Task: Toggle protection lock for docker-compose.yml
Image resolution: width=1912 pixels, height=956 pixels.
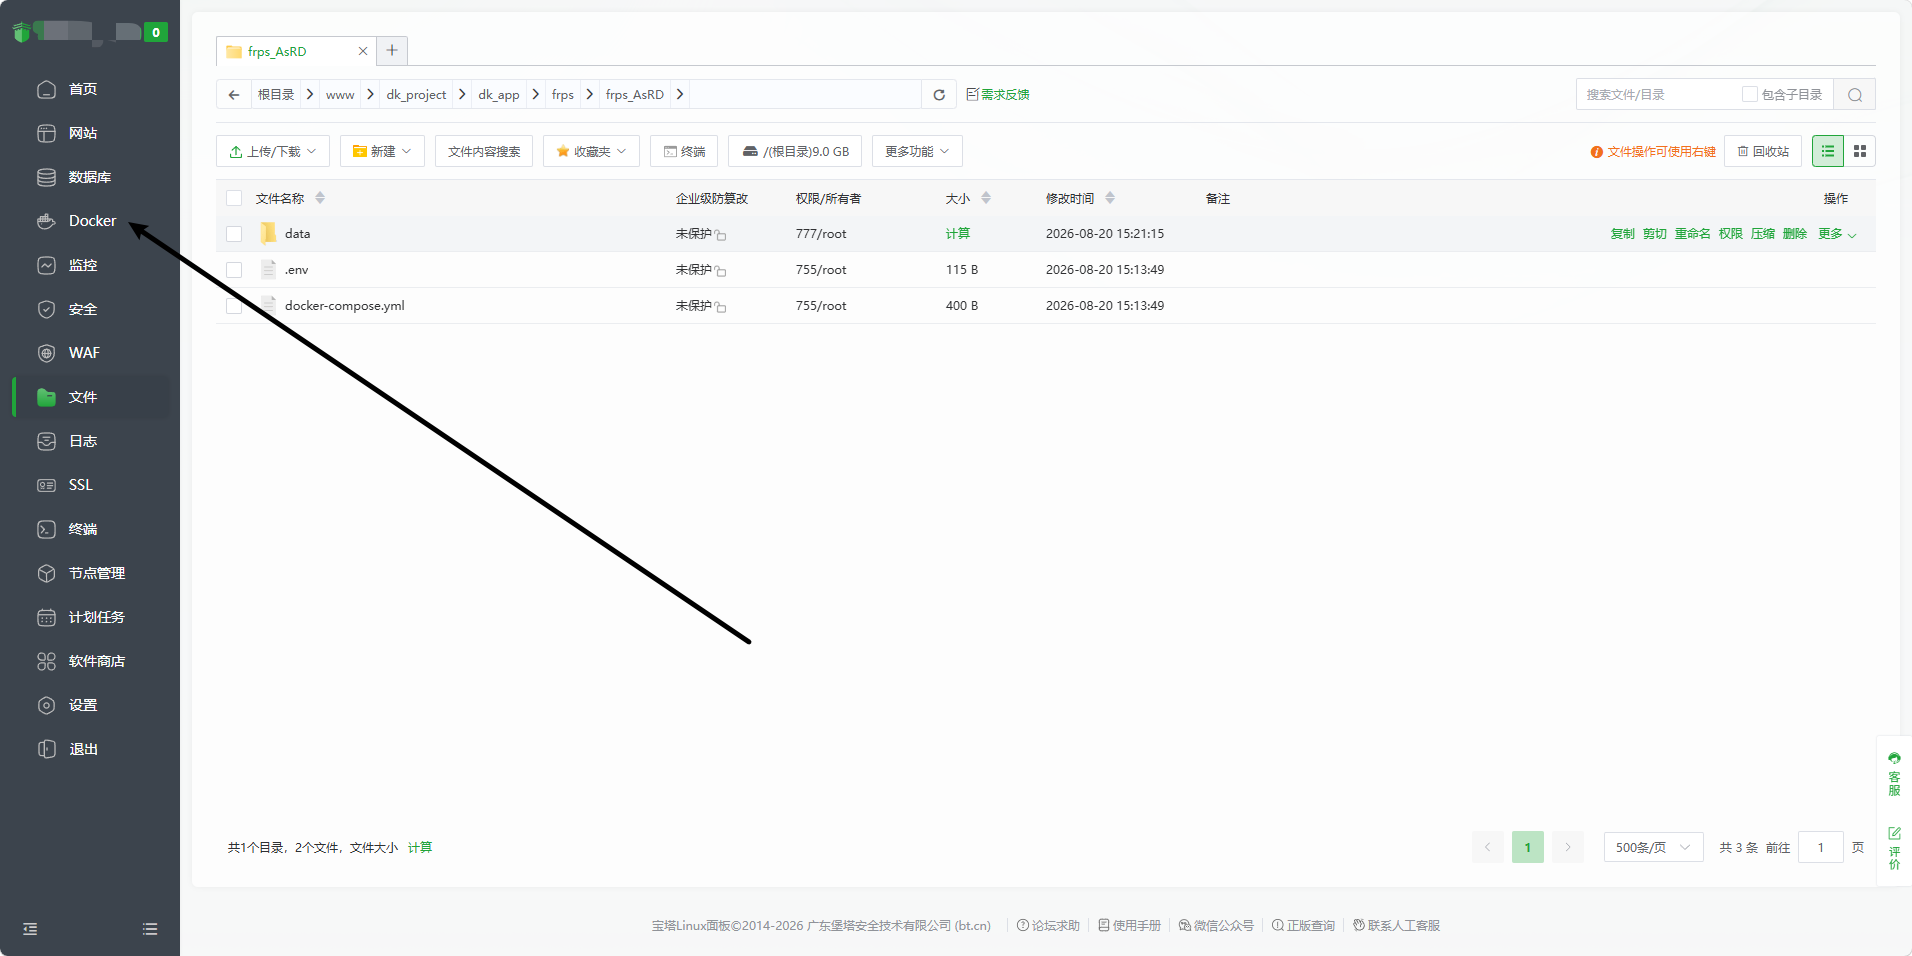Action: point(720,307)
